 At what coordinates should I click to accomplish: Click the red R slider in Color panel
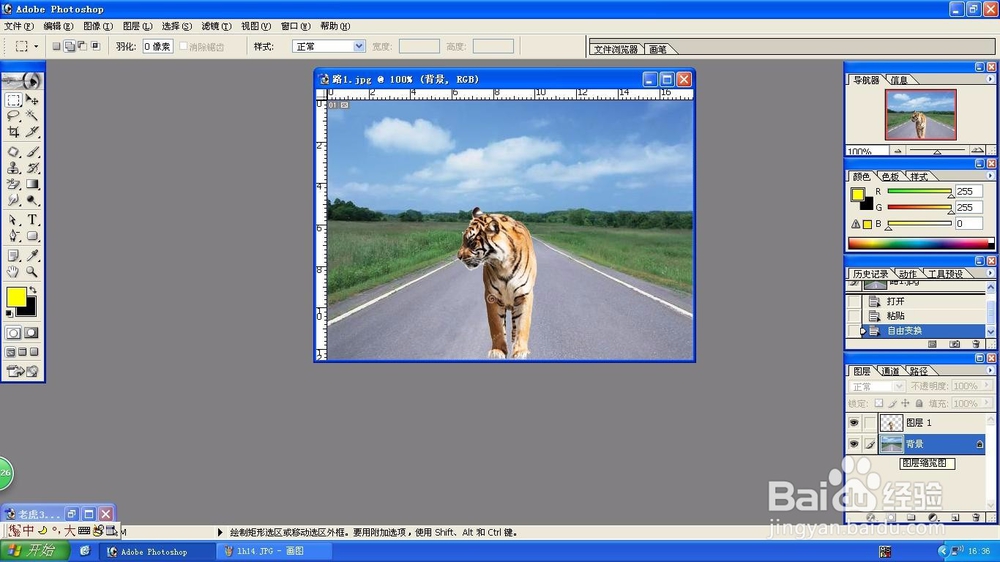click(919, 191)
